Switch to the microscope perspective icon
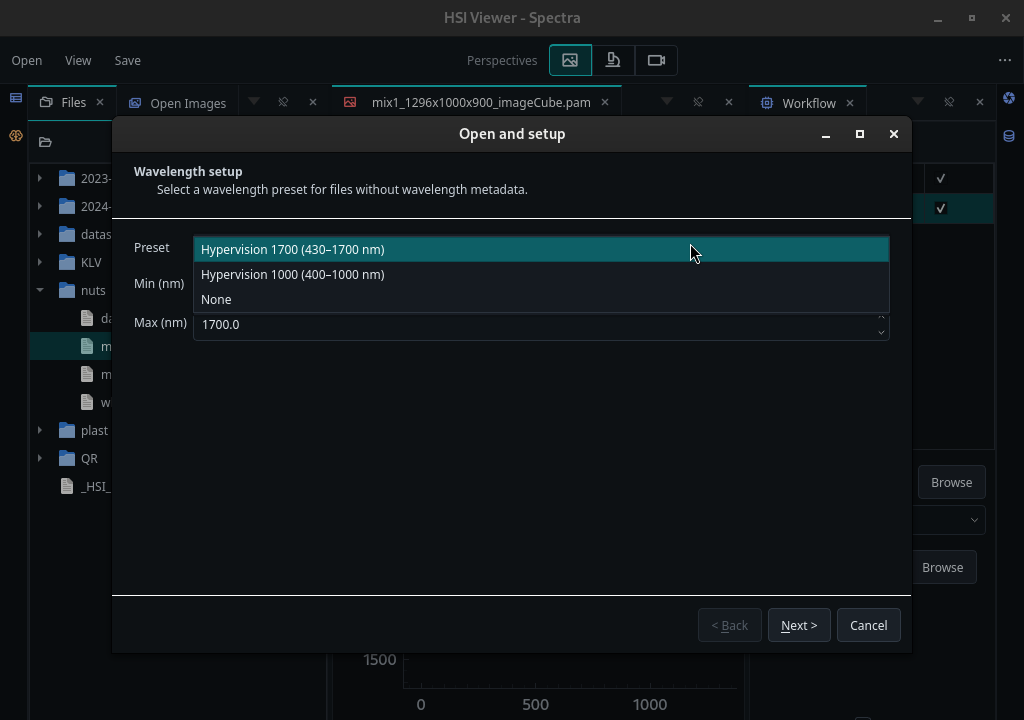The width and height of the screenshot is (1024, 720). click(x=613, y=60)
